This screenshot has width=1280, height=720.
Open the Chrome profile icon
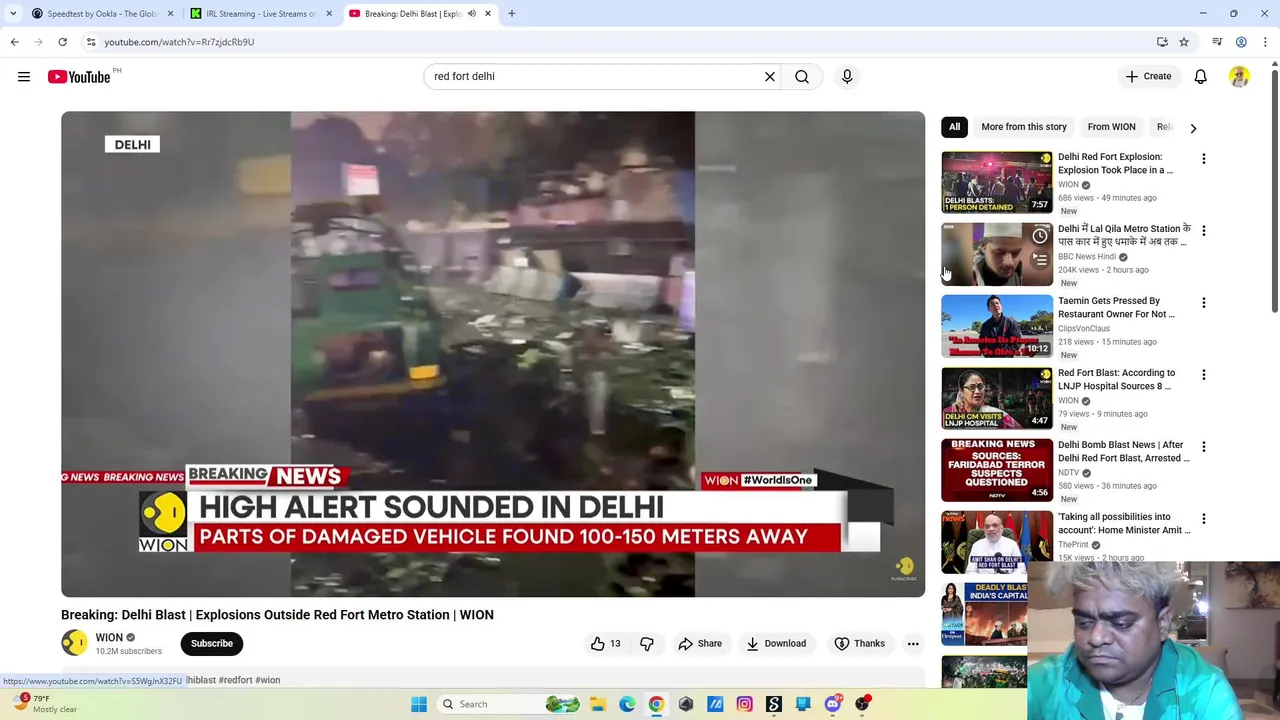tap(1241, 42)
